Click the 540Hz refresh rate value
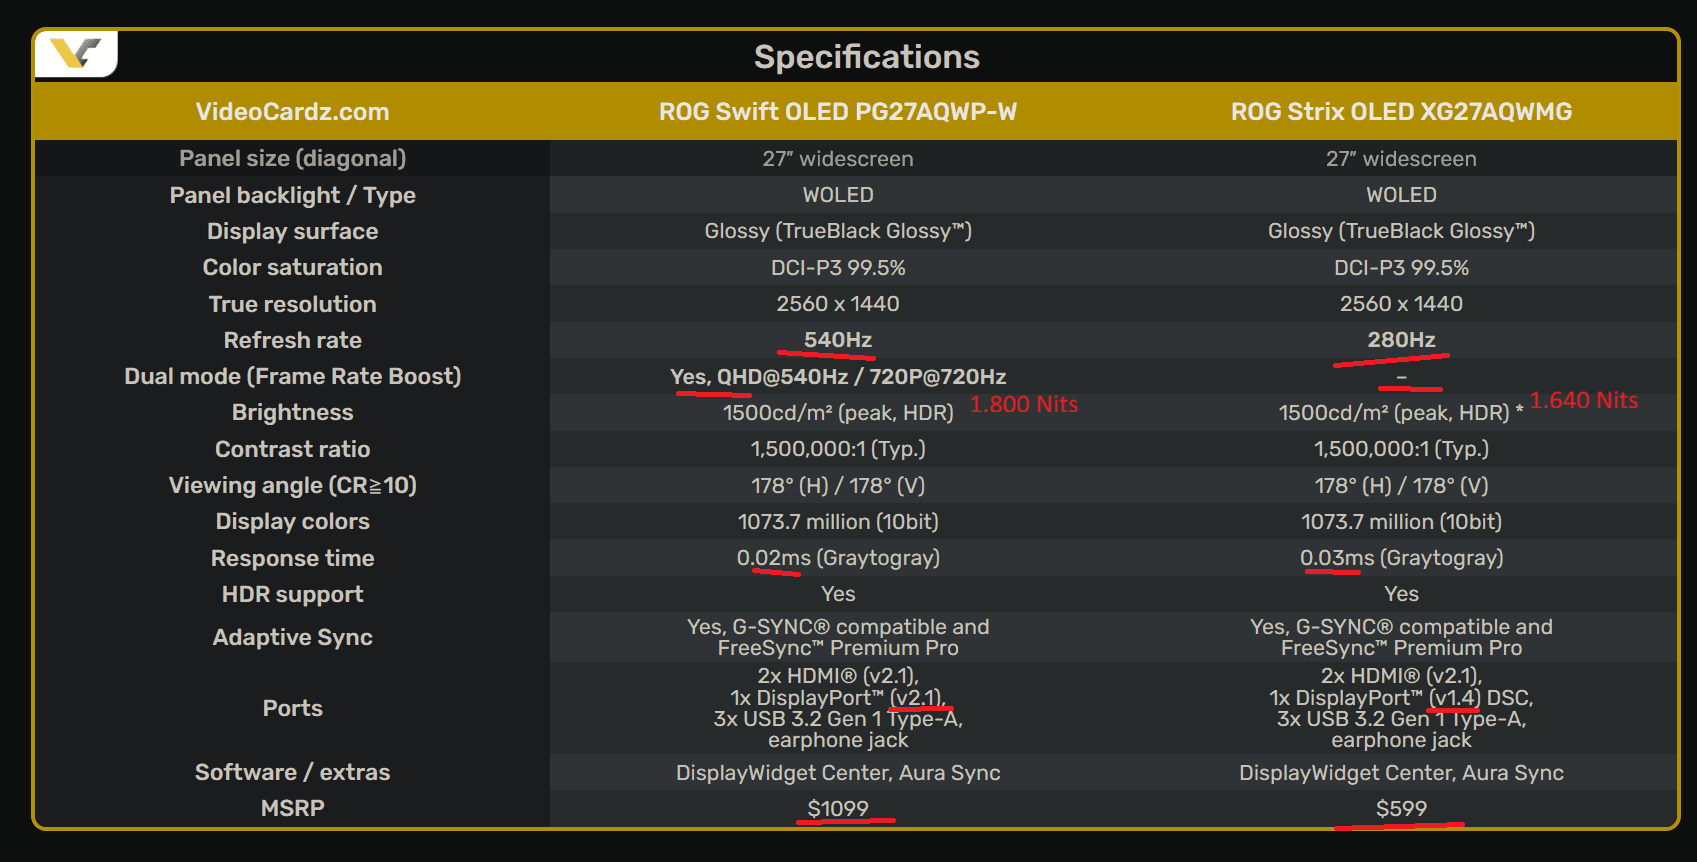This screenshot has height=862, width=1697. click(x=838, y=340)
